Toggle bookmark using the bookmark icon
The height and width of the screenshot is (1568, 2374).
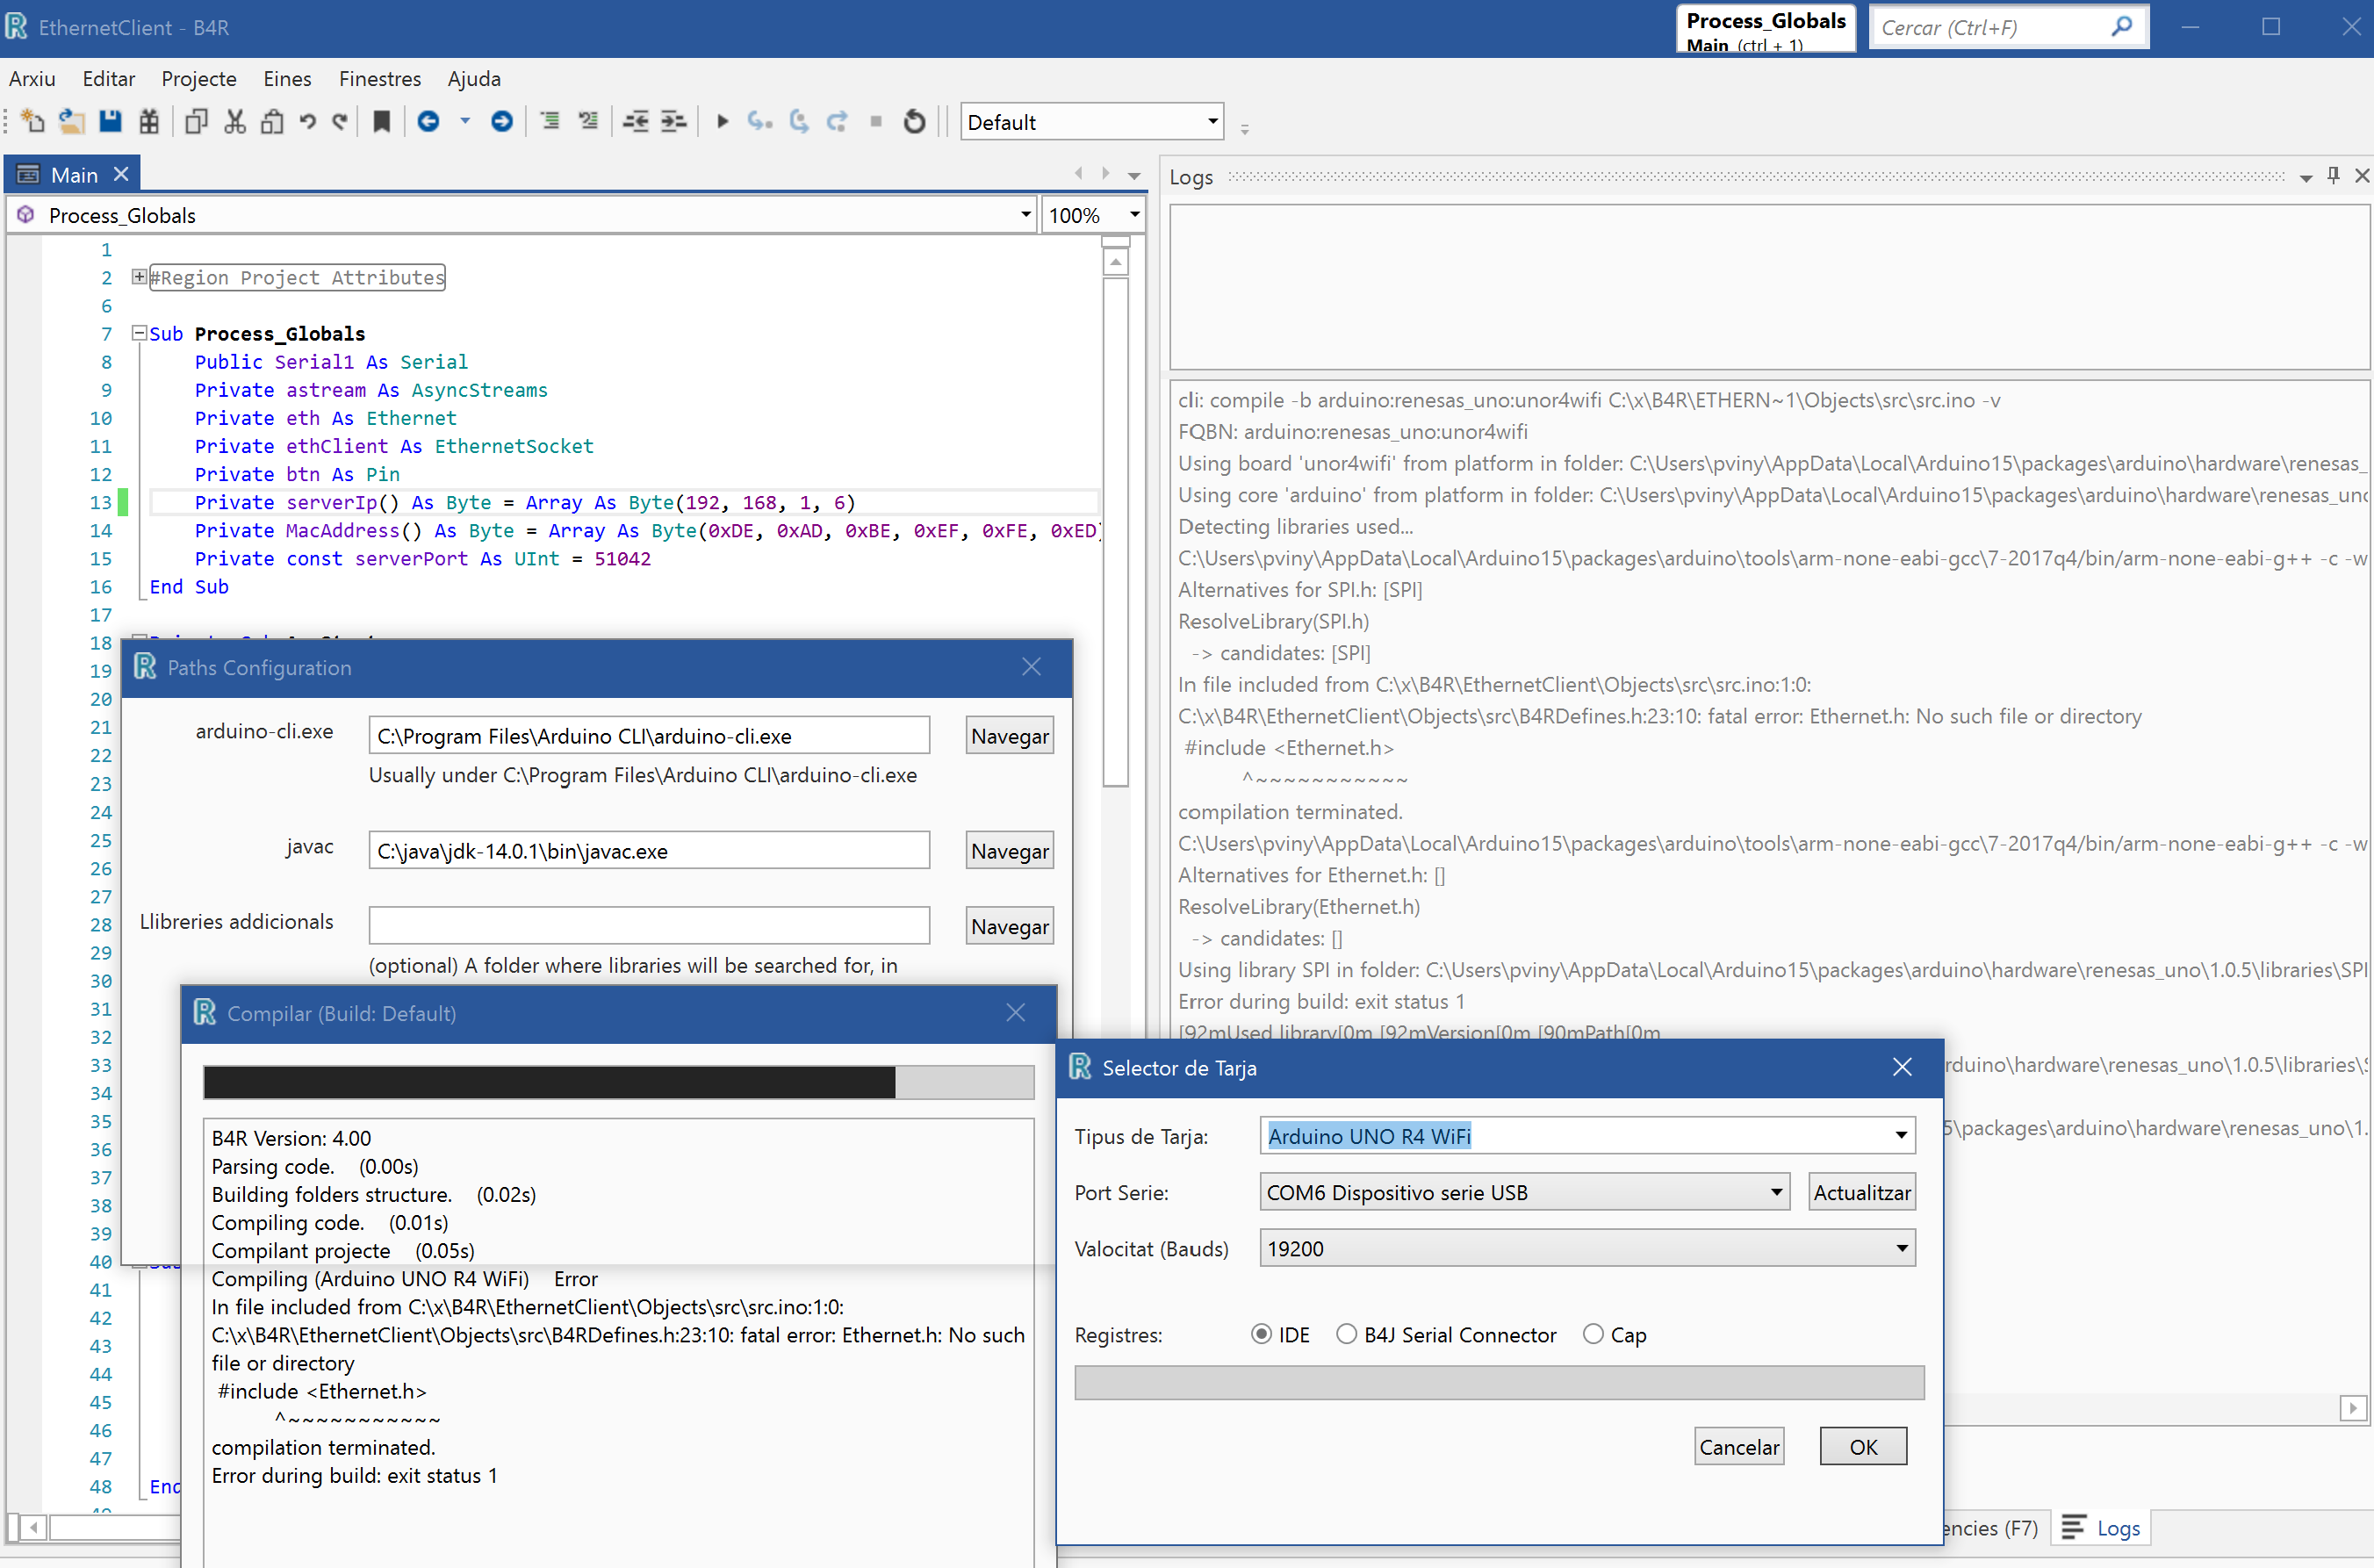[x=381, y=121]
